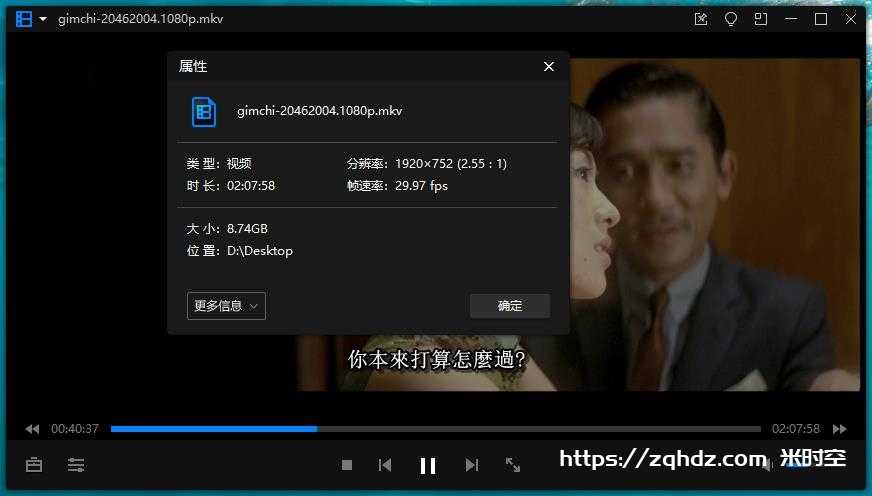Rewind using the double-left arrow button
872x496 pixels.
coord(32,429)
